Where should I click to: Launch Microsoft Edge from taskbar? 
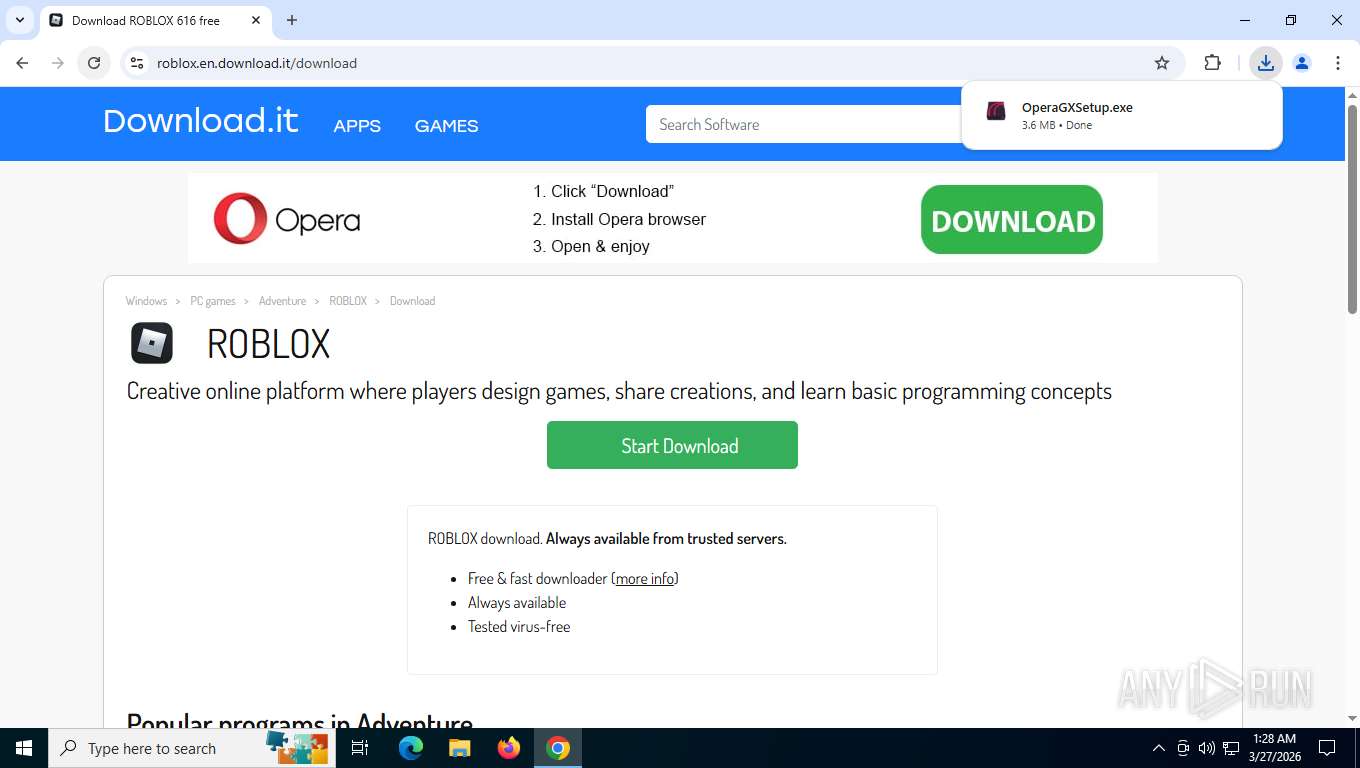point(410,748)
